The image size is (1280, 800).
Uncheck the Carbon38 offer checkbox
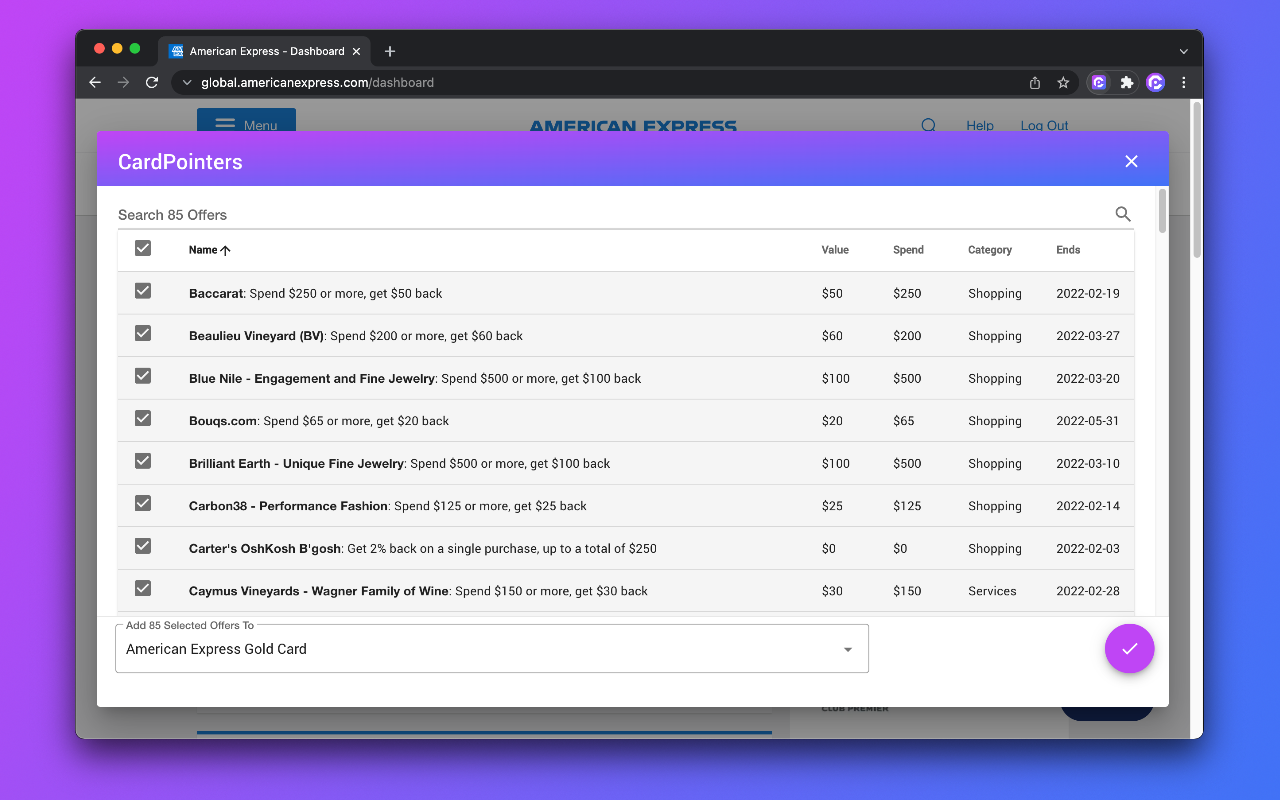pos(143,503)
